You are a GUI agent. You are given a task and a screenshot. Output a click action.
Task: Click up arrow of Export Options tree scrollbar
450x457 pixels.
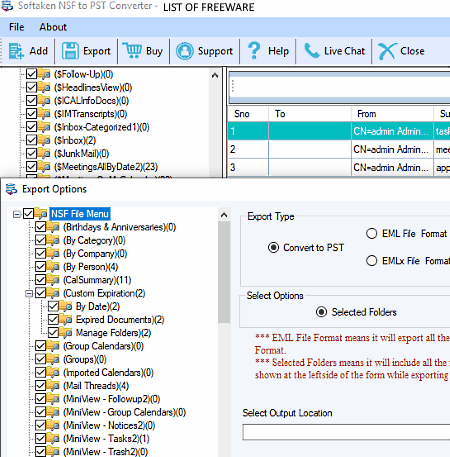point(224,215)
